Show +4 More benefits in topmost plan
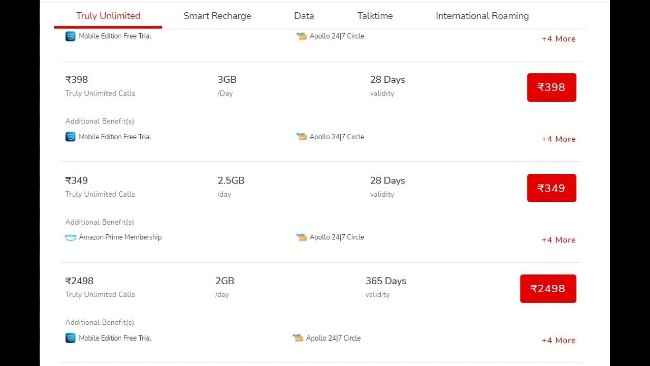Viewport: 650px width, 366px height. [x=559, y=39]
